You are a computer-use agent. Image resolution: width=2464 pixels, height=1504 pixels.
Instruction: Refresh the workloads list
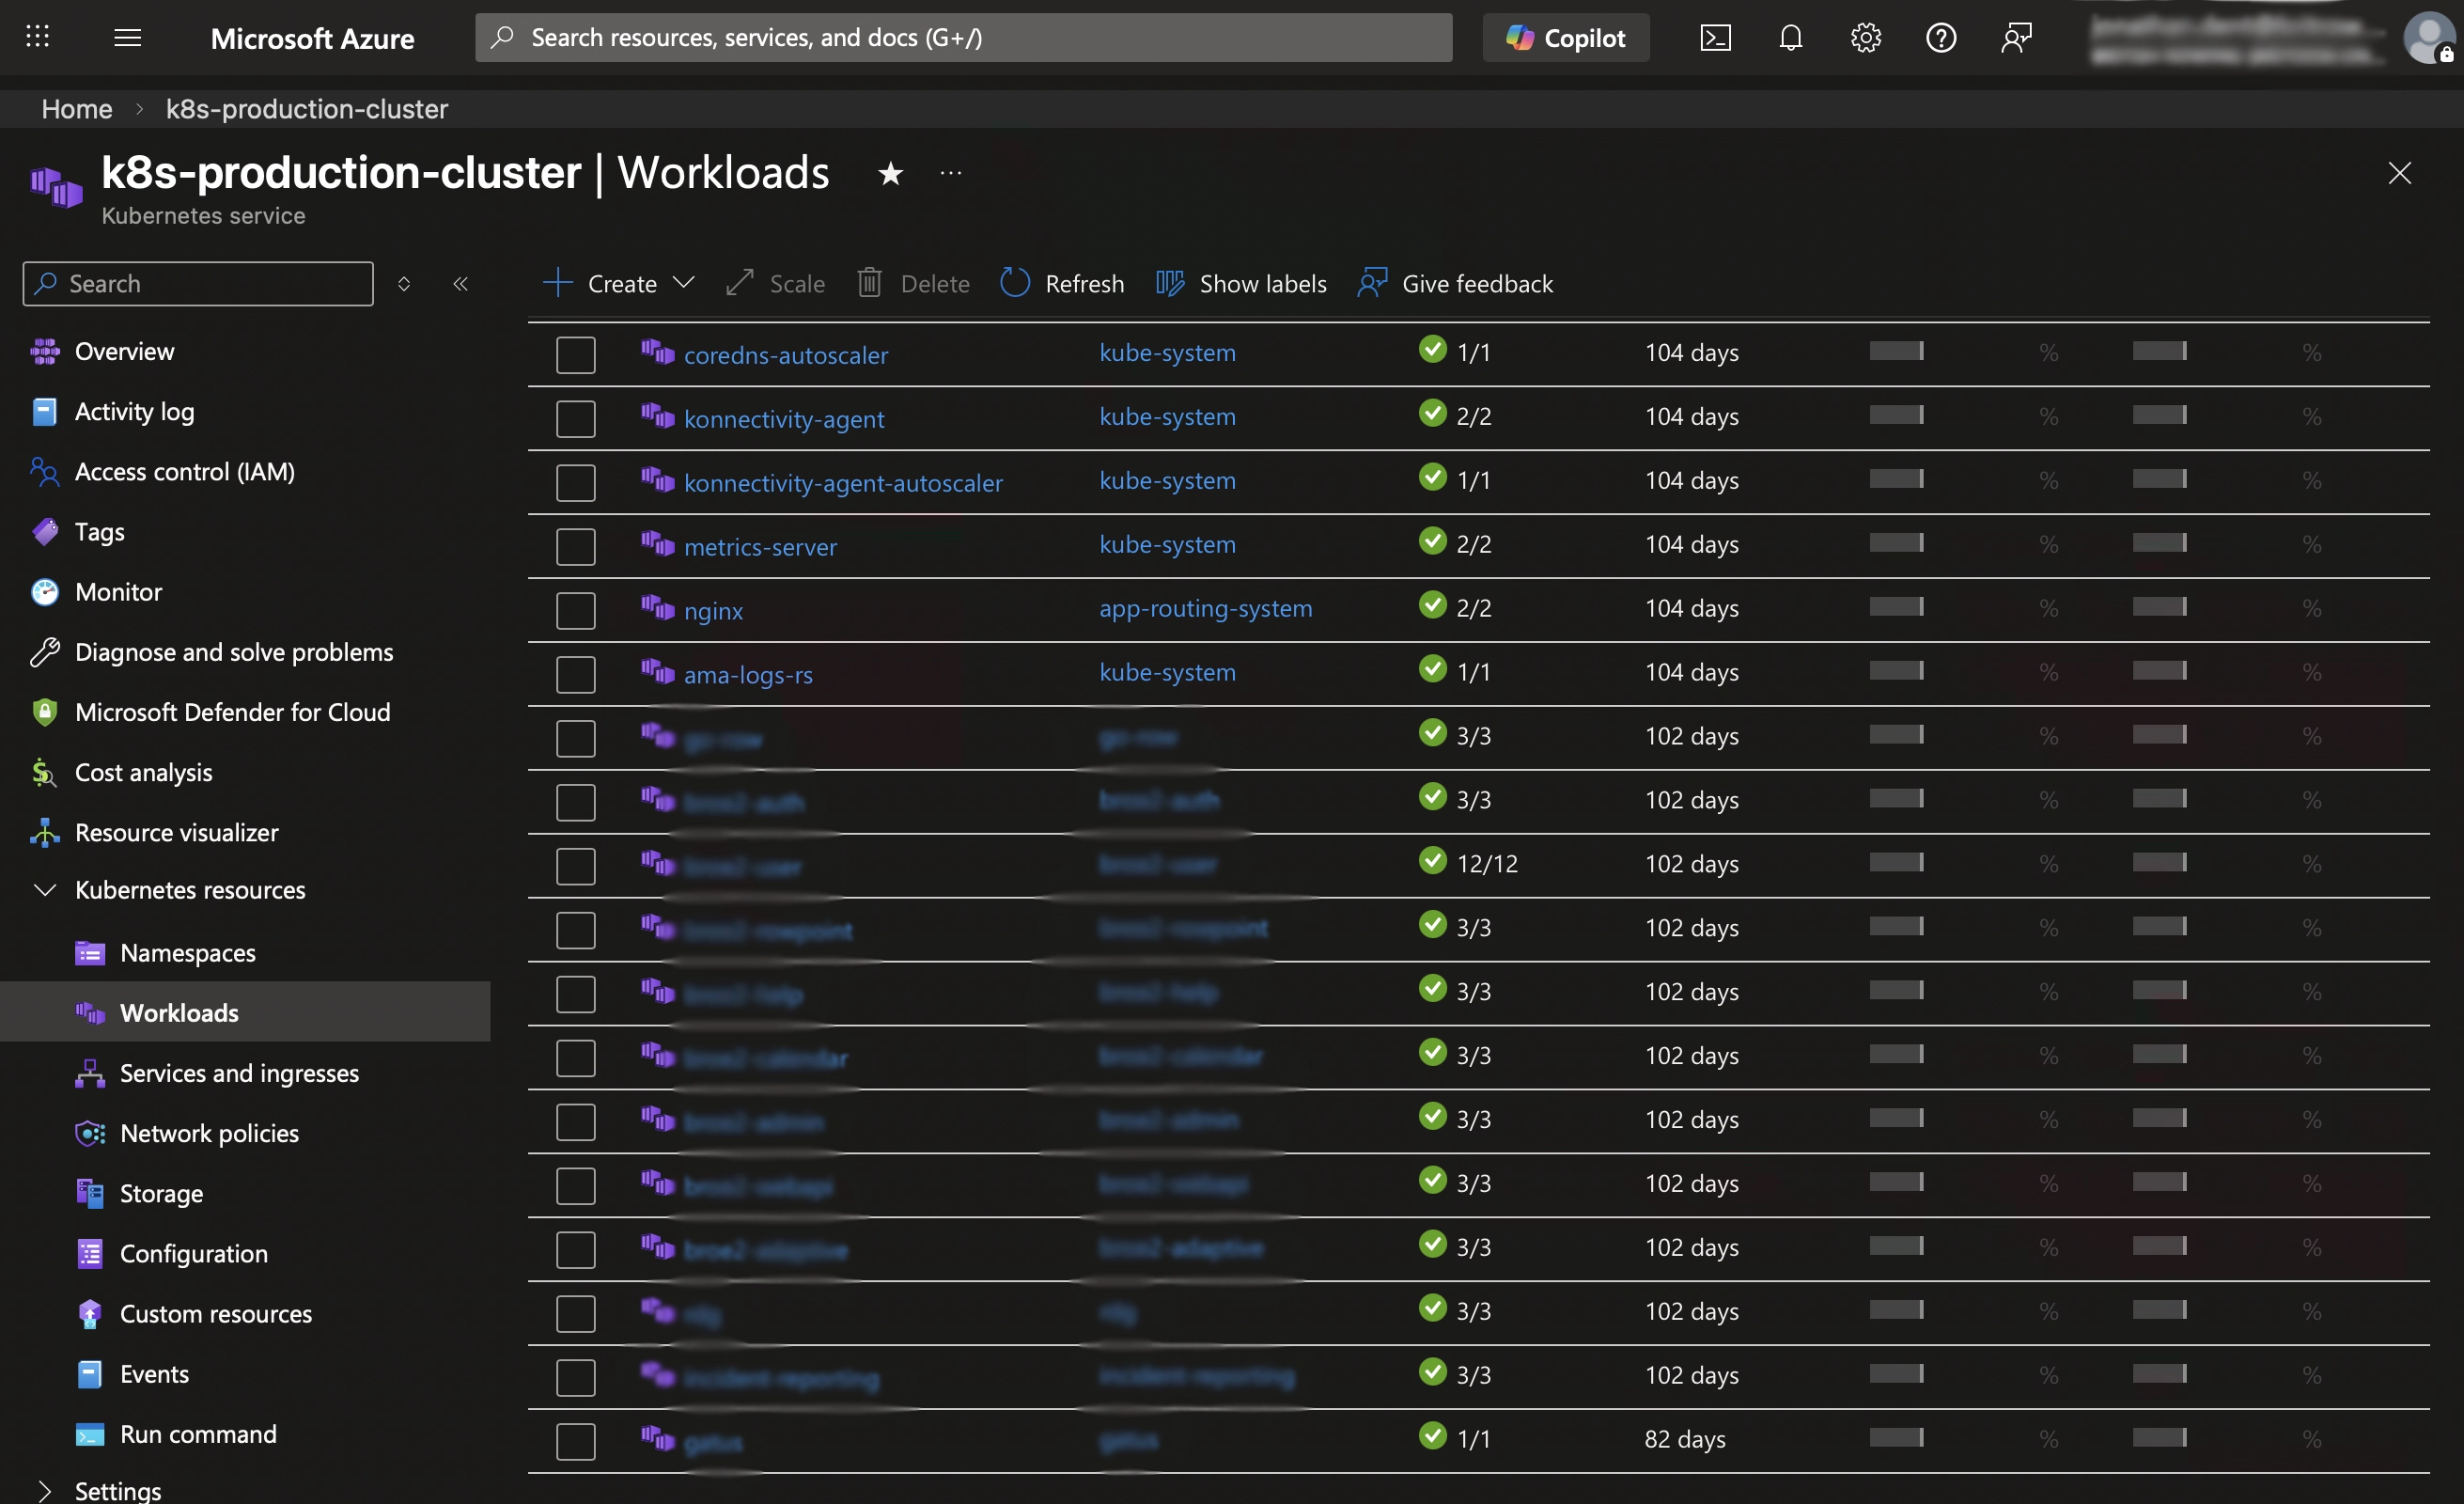tap(1062, 283)
